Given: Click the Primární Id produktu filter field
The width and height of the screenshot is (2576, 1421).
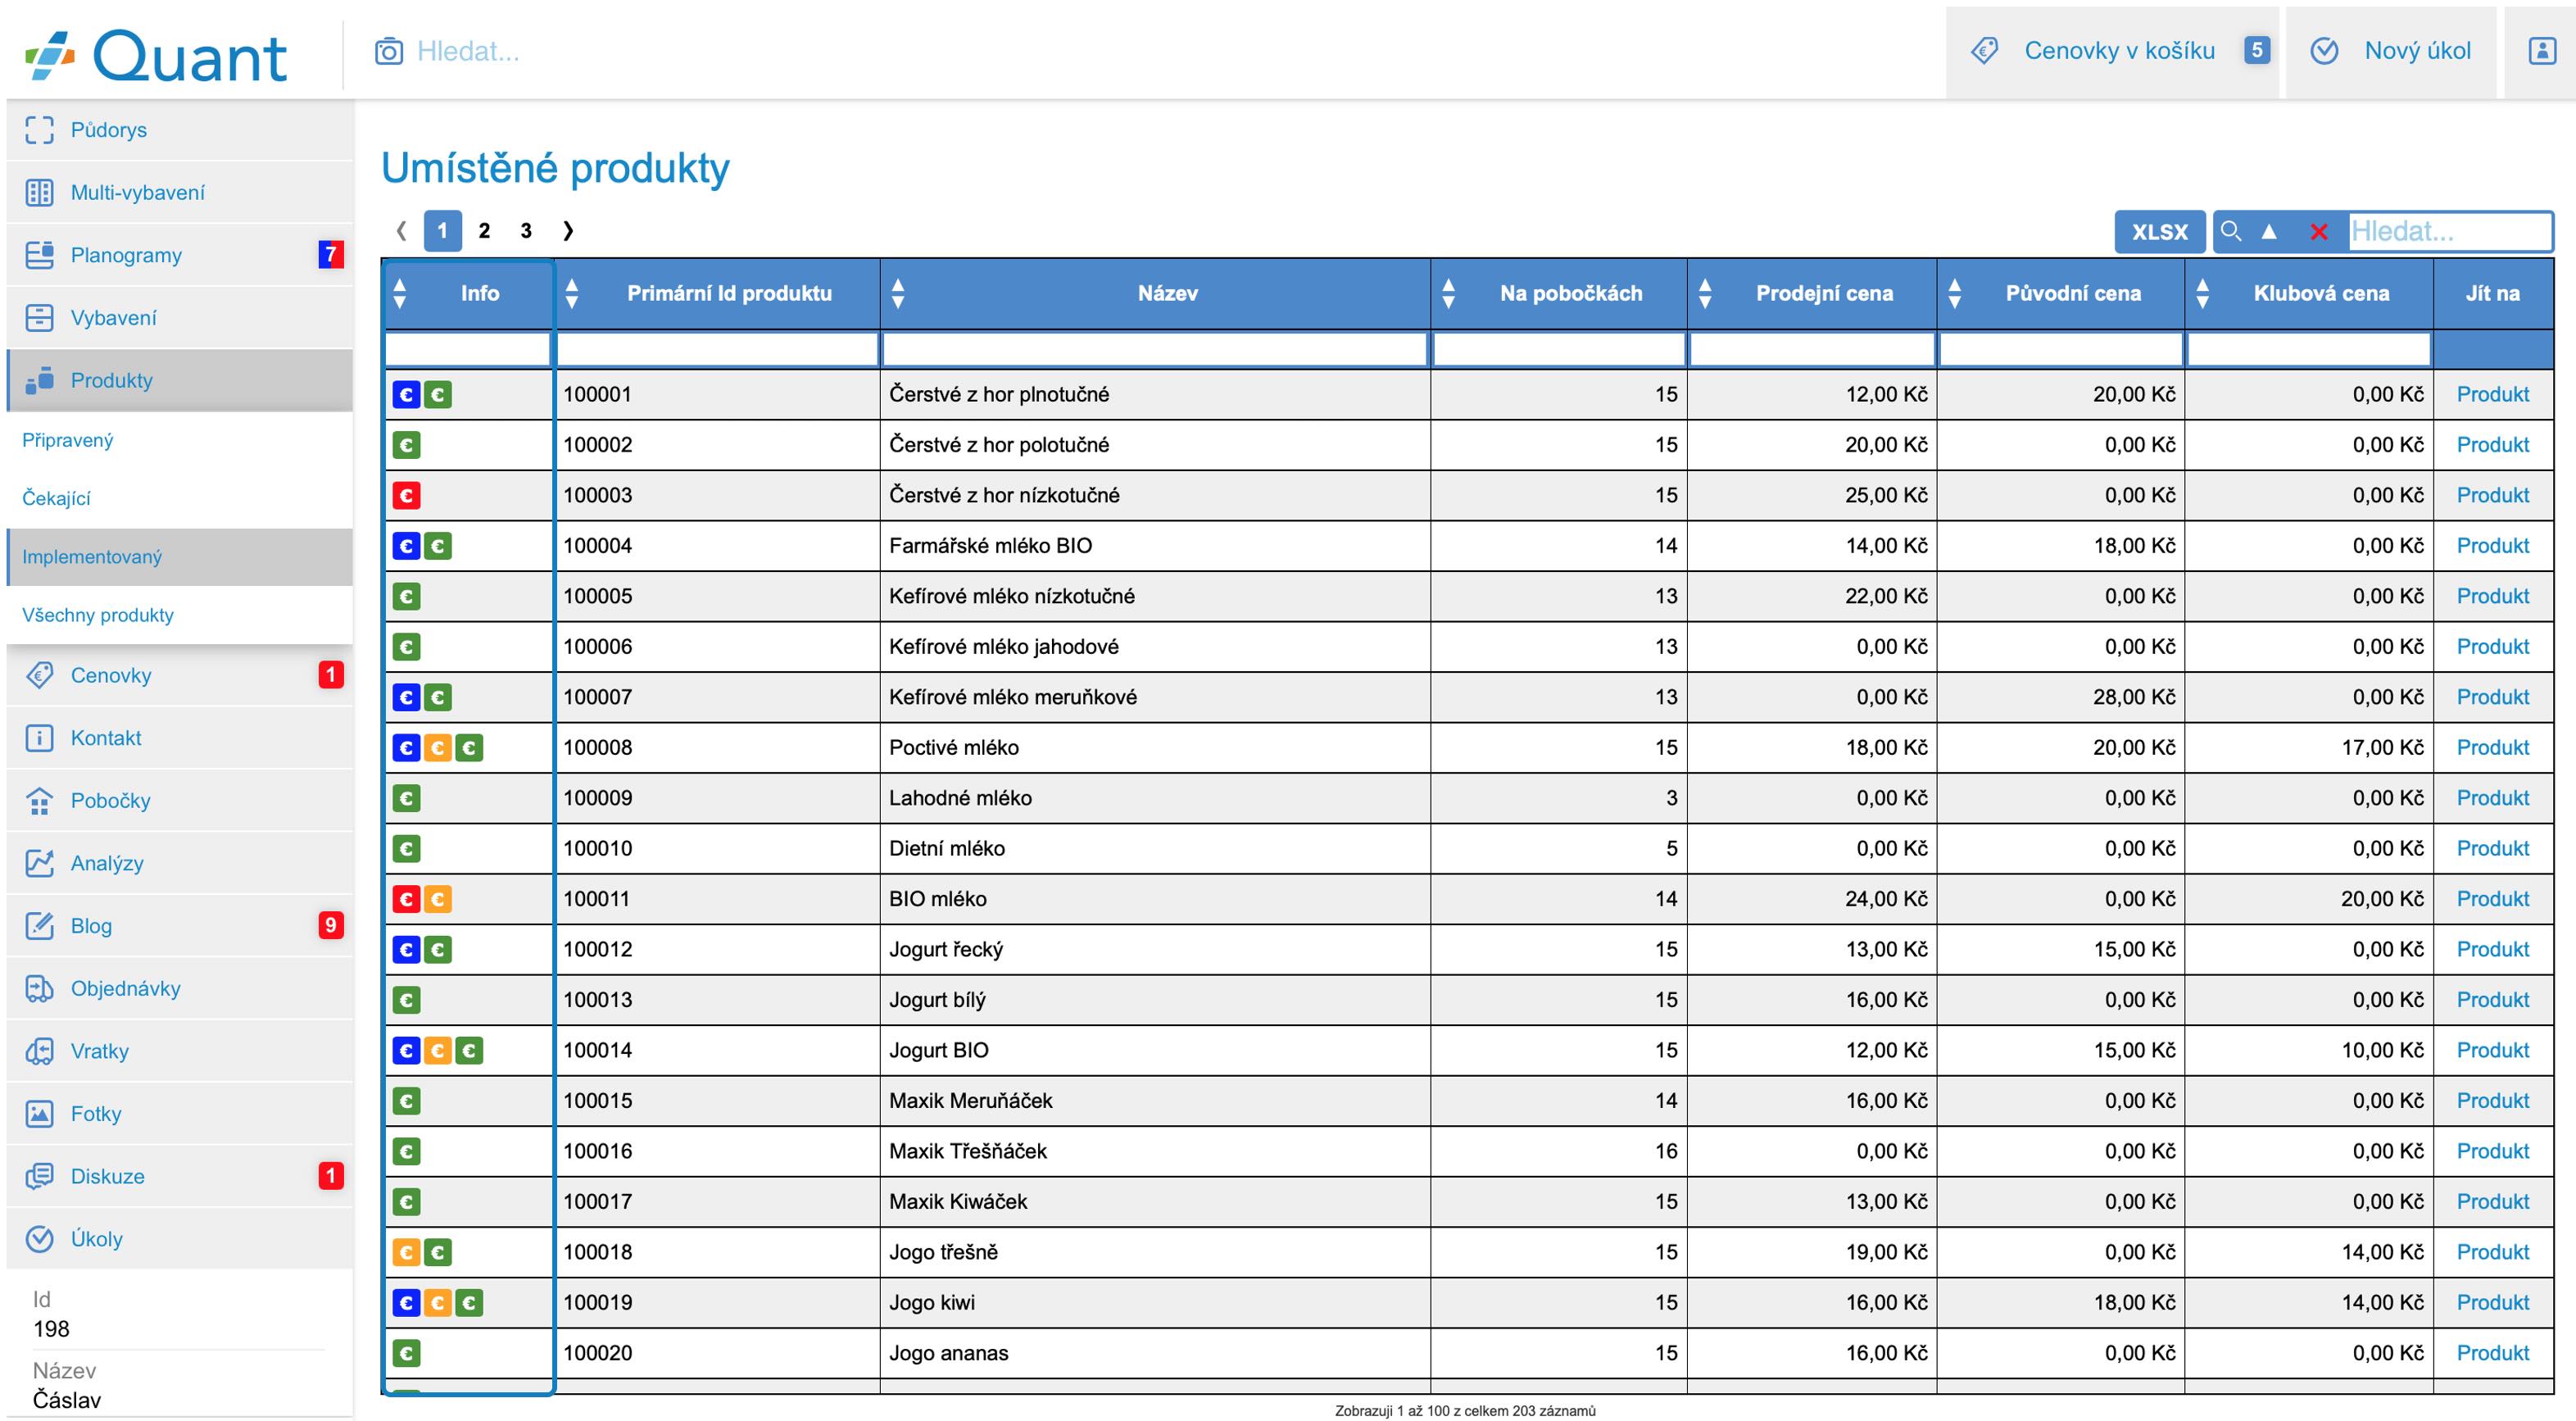Looking at the screenshot, I should [717, 349].
